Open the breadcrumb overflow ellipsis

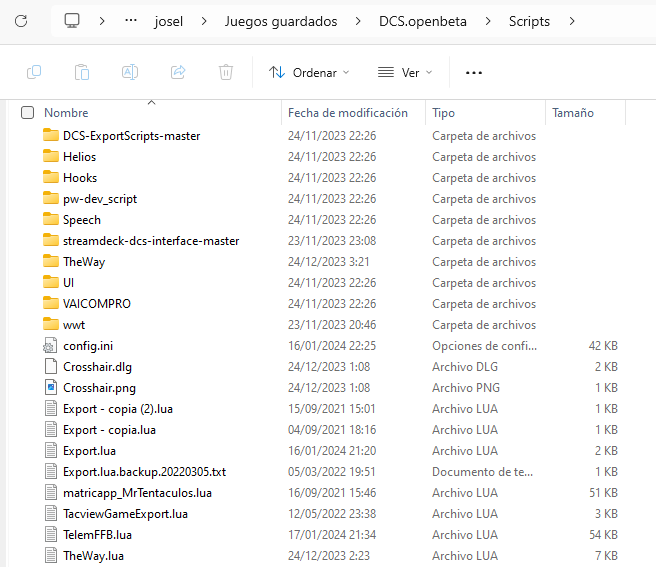click(131, 20)
